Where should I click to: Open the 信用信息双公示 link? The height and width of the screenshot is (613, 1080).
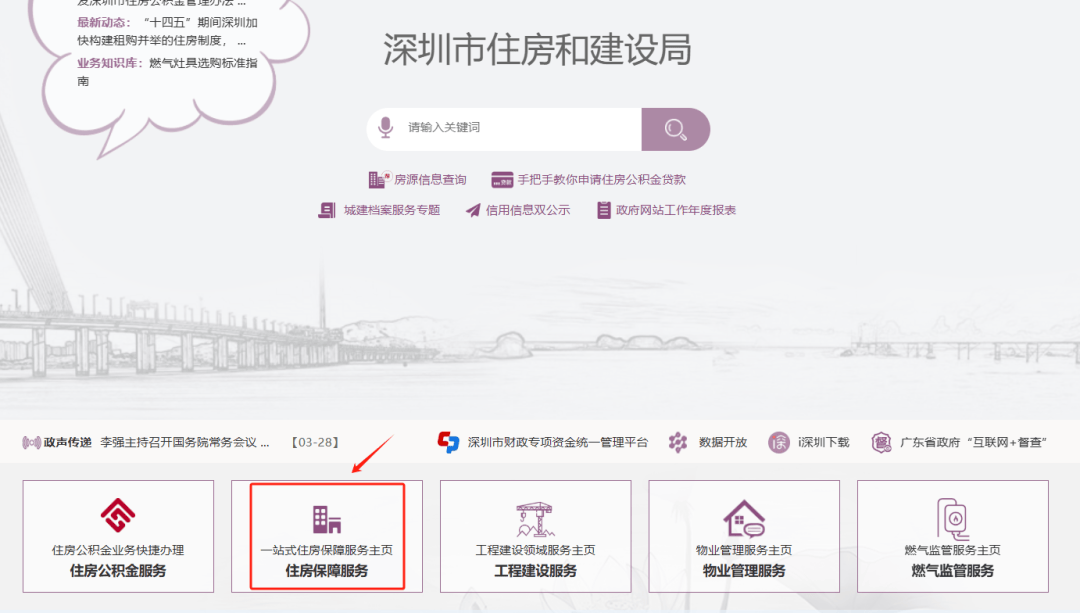(x=521, y=211)
